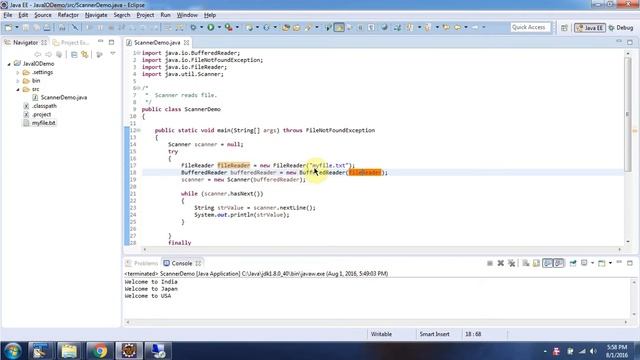The image size is (640, 360).
Task: Toggle Show Console When Standard Out Changes
Action: coord(548,263)
